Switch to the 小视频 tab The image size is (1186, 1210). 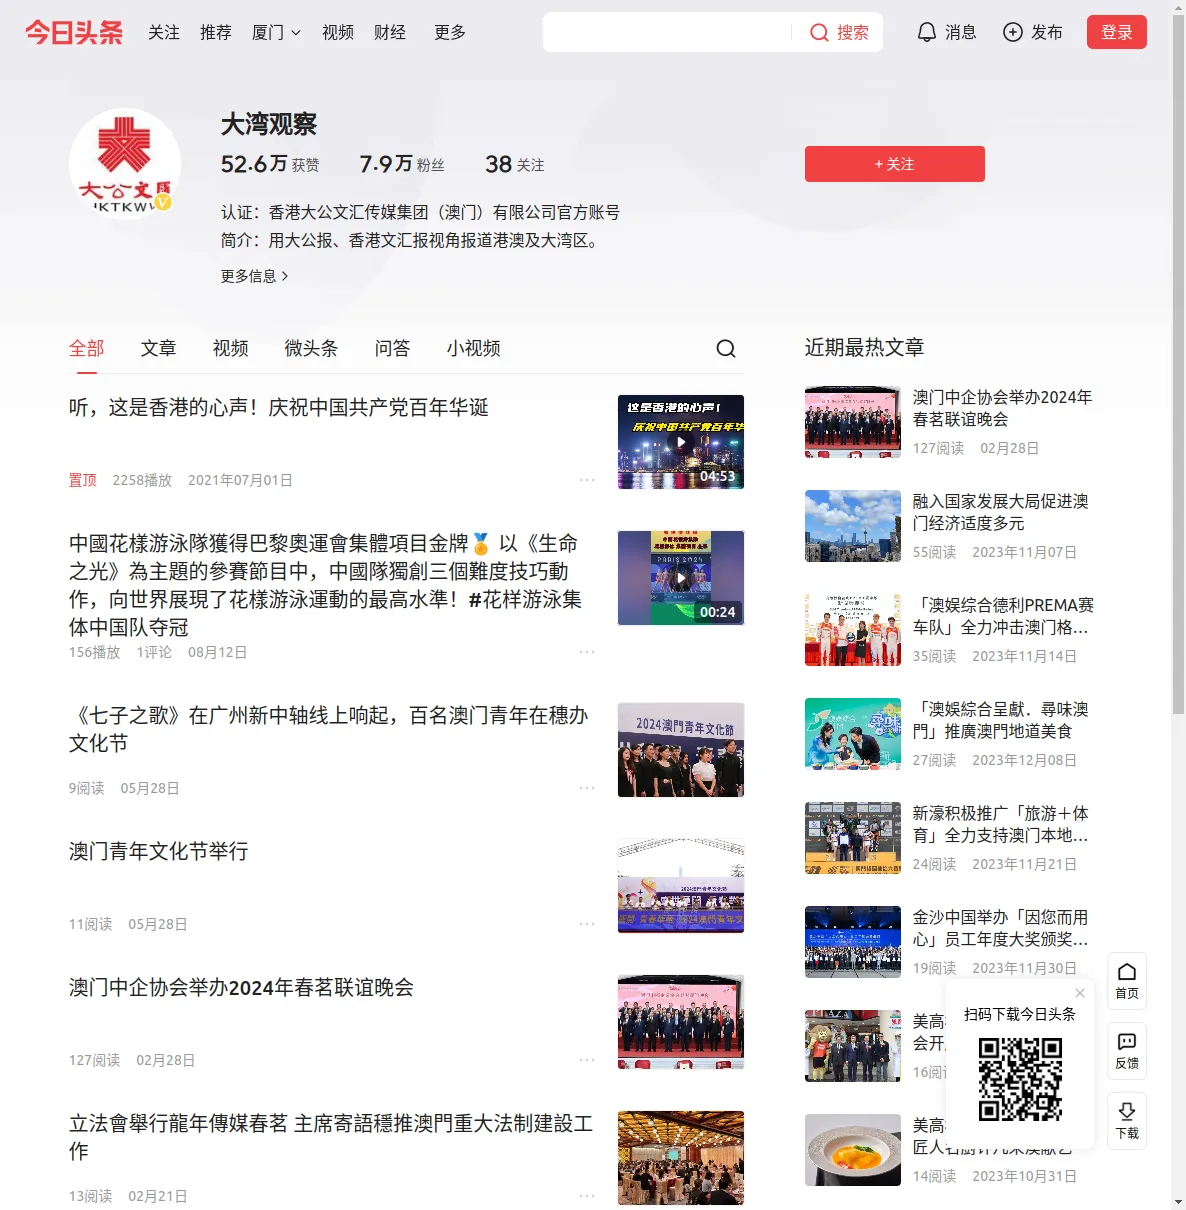pos(474,348)
